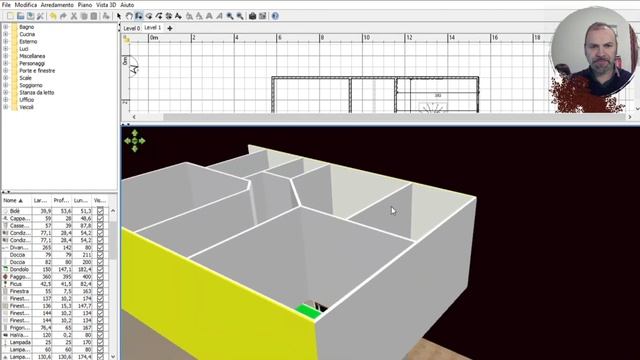Sort by the Lar... width column header
This screenshot has height=360, width=640.
[42, 200]
